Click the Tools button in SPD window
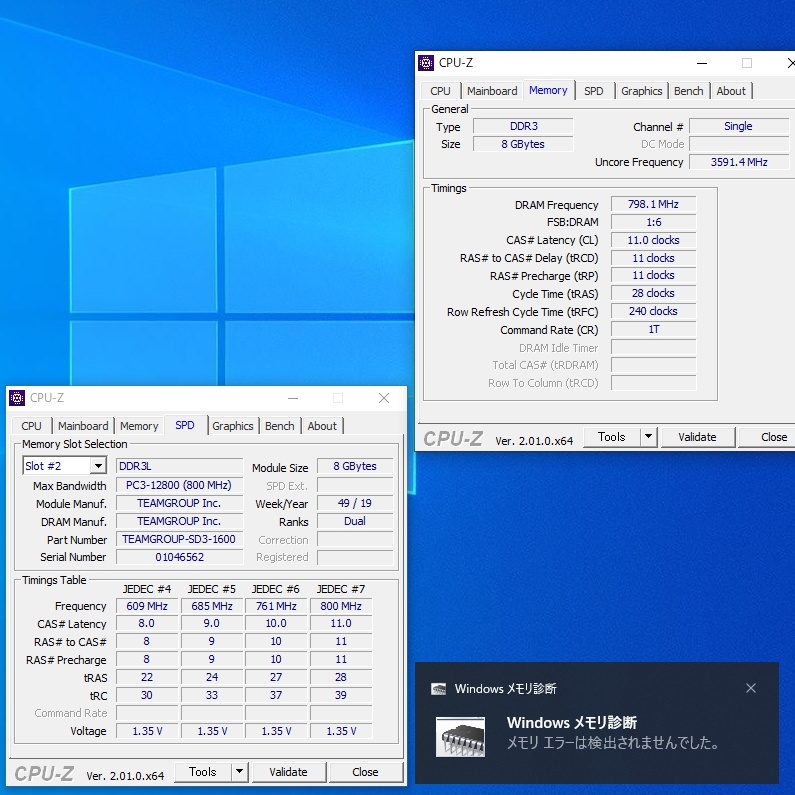Viewport: 795px width, 795px height. 202,772
